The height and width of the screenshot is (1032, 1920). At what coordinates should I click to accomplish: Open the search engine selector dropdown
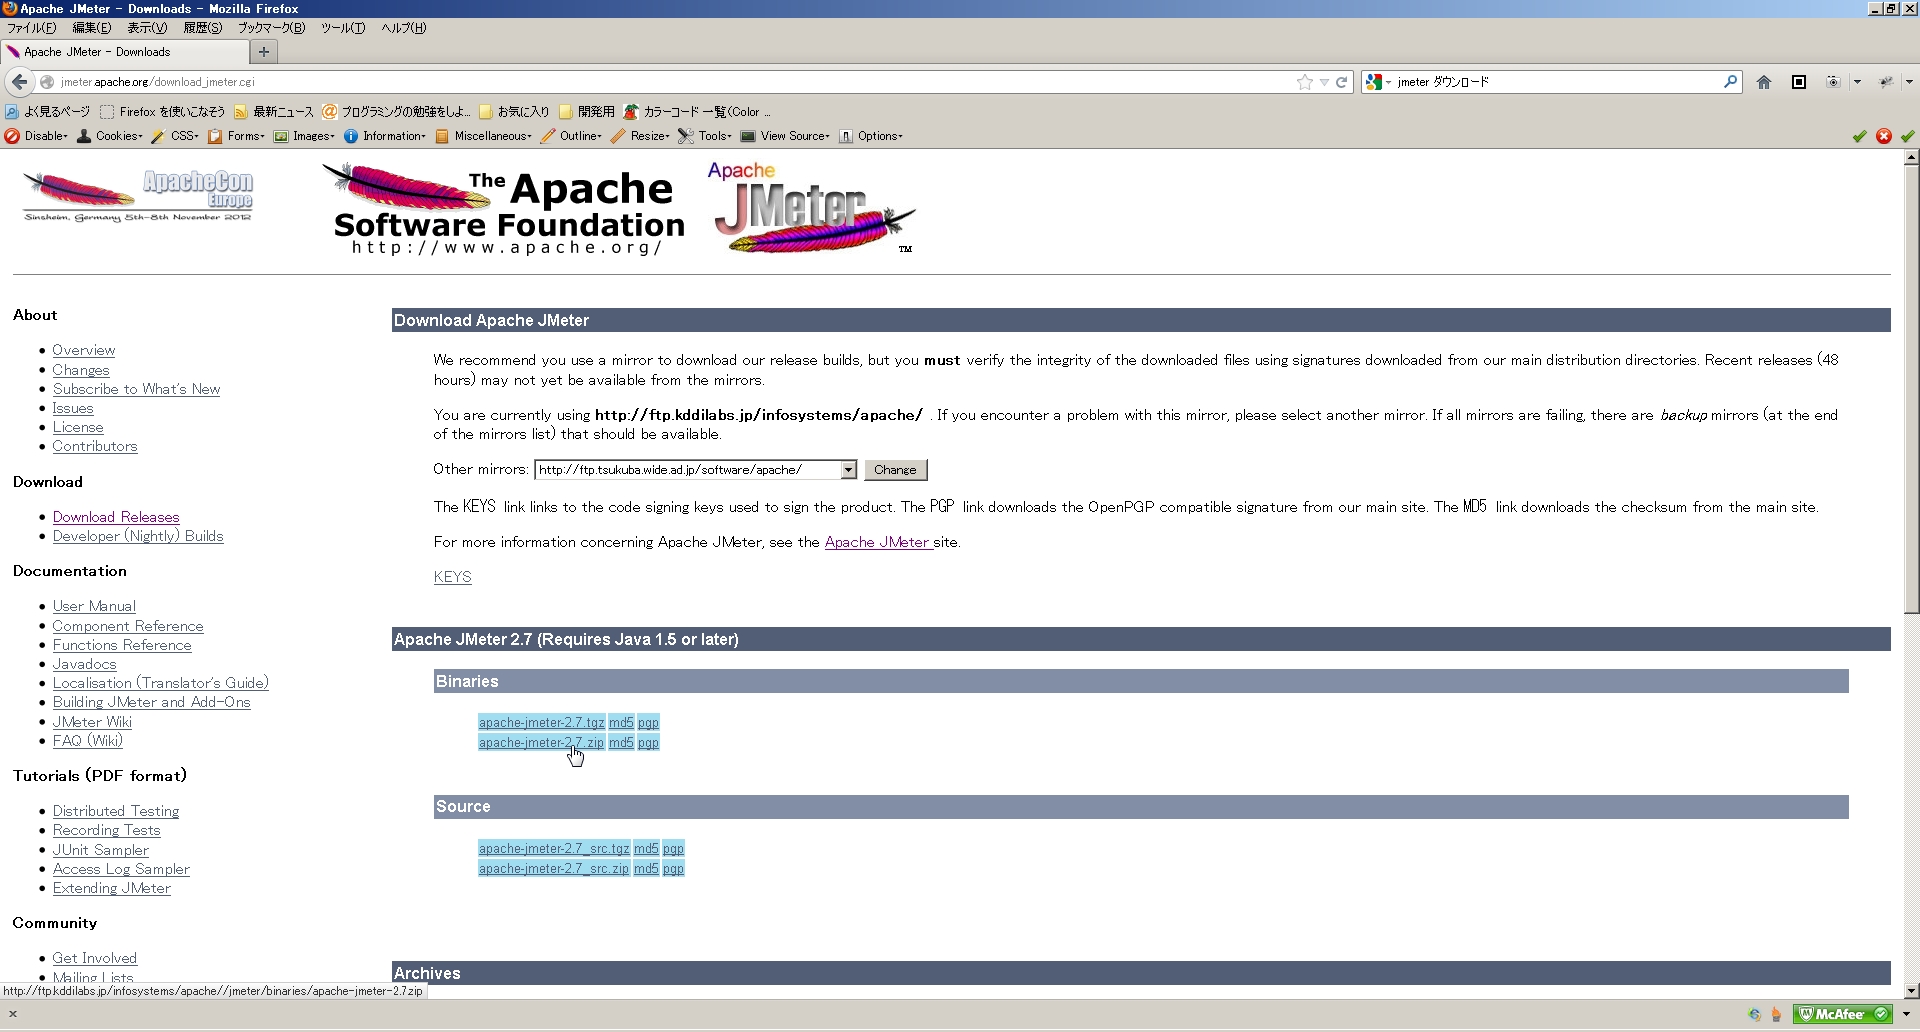[1379, 82]
